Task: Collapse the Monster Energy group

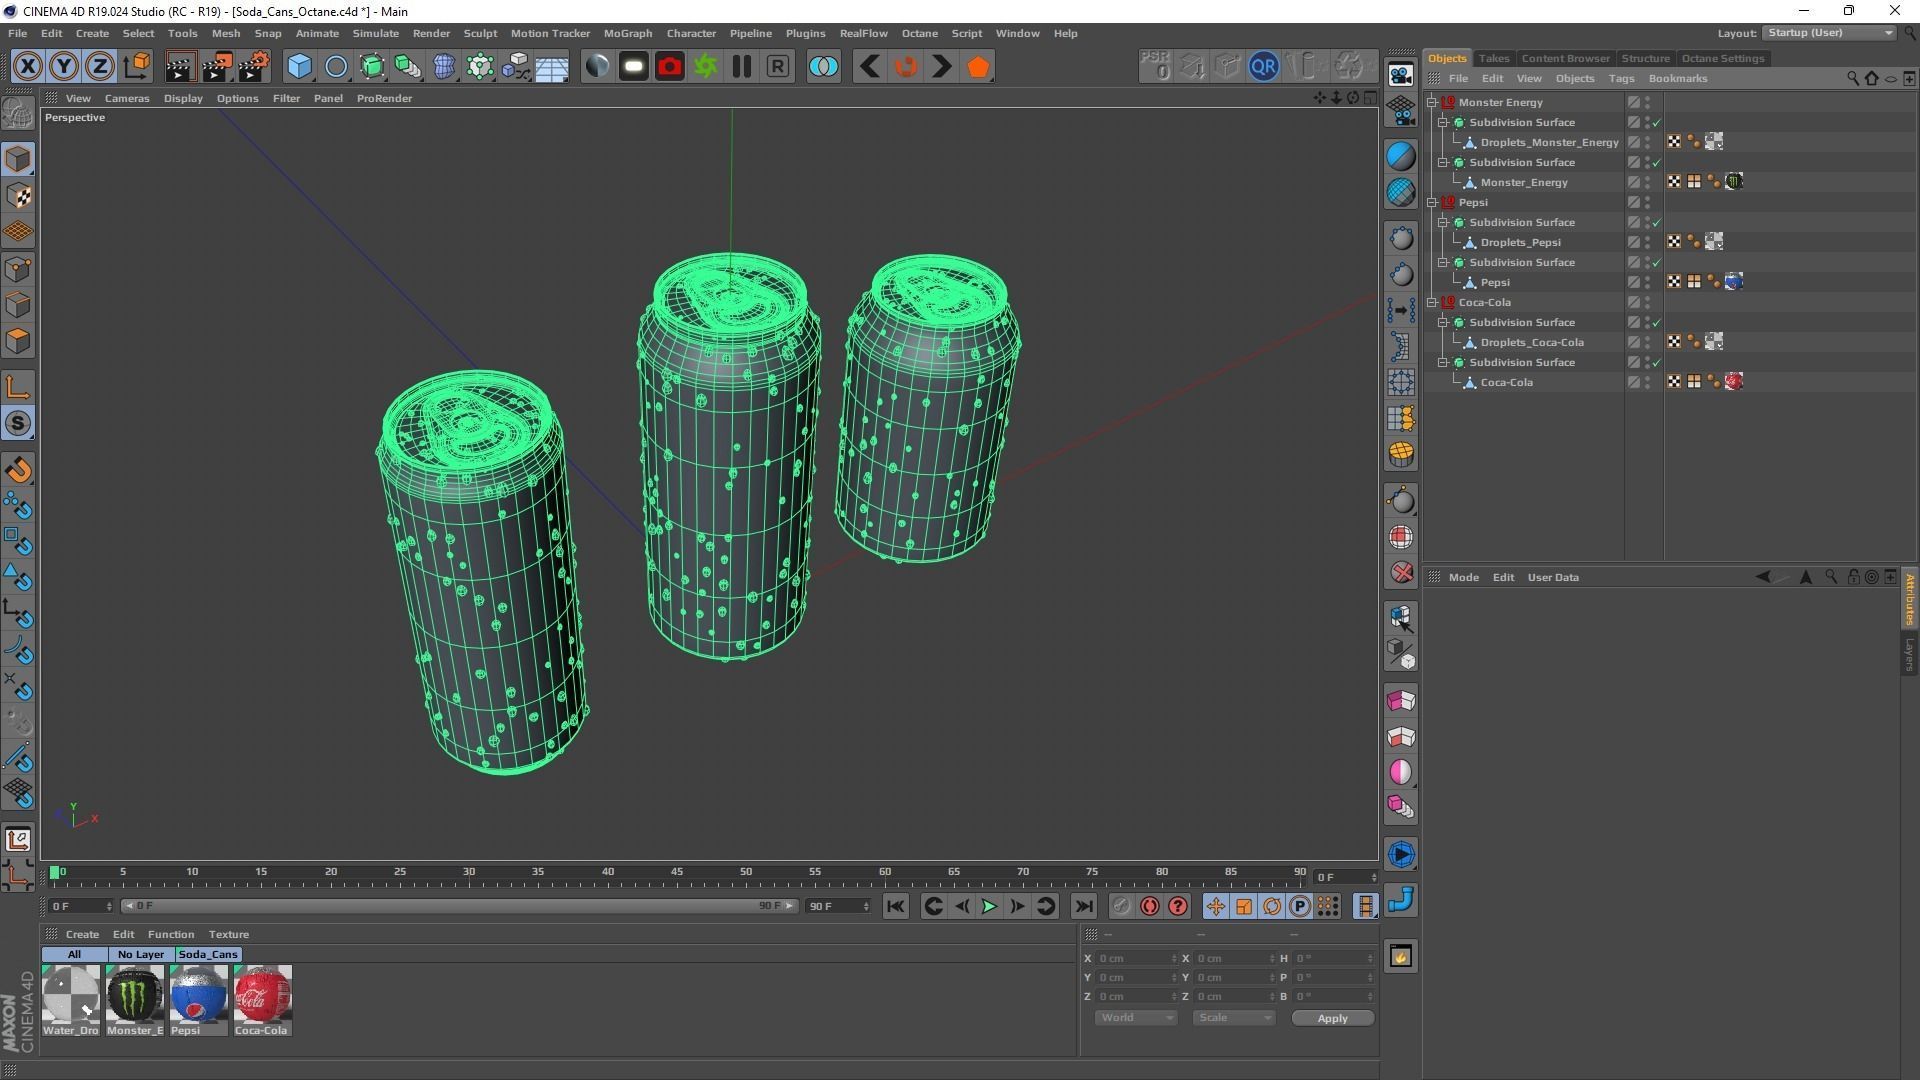Action: tap(1433, 103)
